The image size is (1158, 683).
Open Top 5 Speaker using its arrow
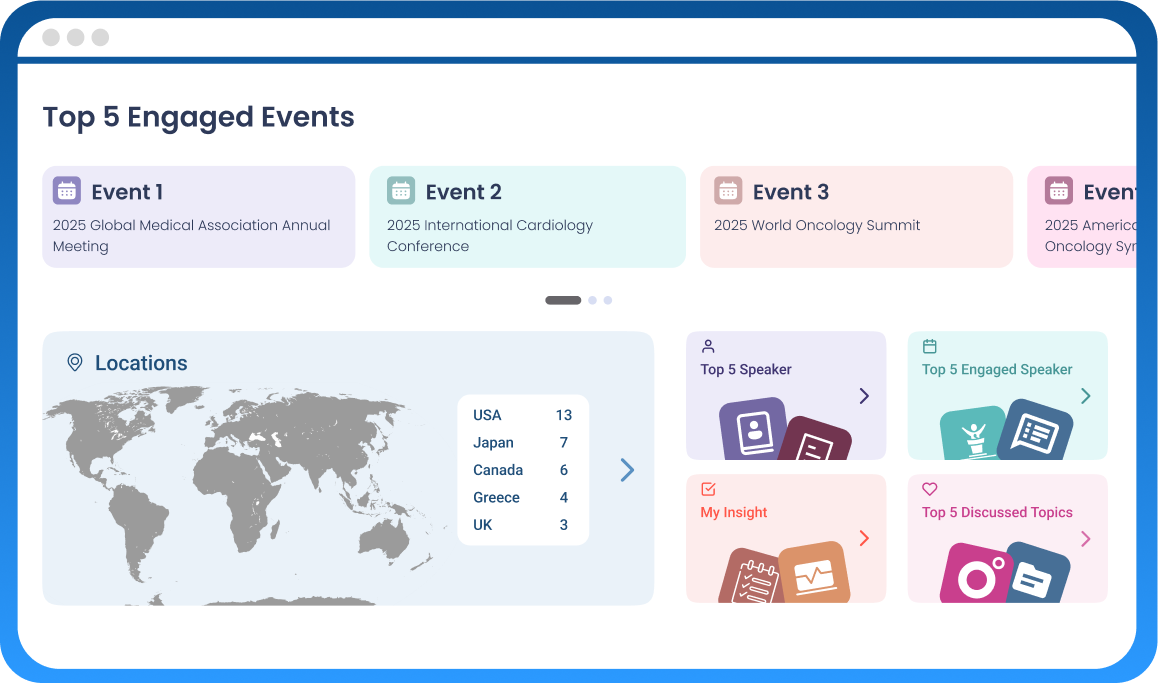(864, 397)
